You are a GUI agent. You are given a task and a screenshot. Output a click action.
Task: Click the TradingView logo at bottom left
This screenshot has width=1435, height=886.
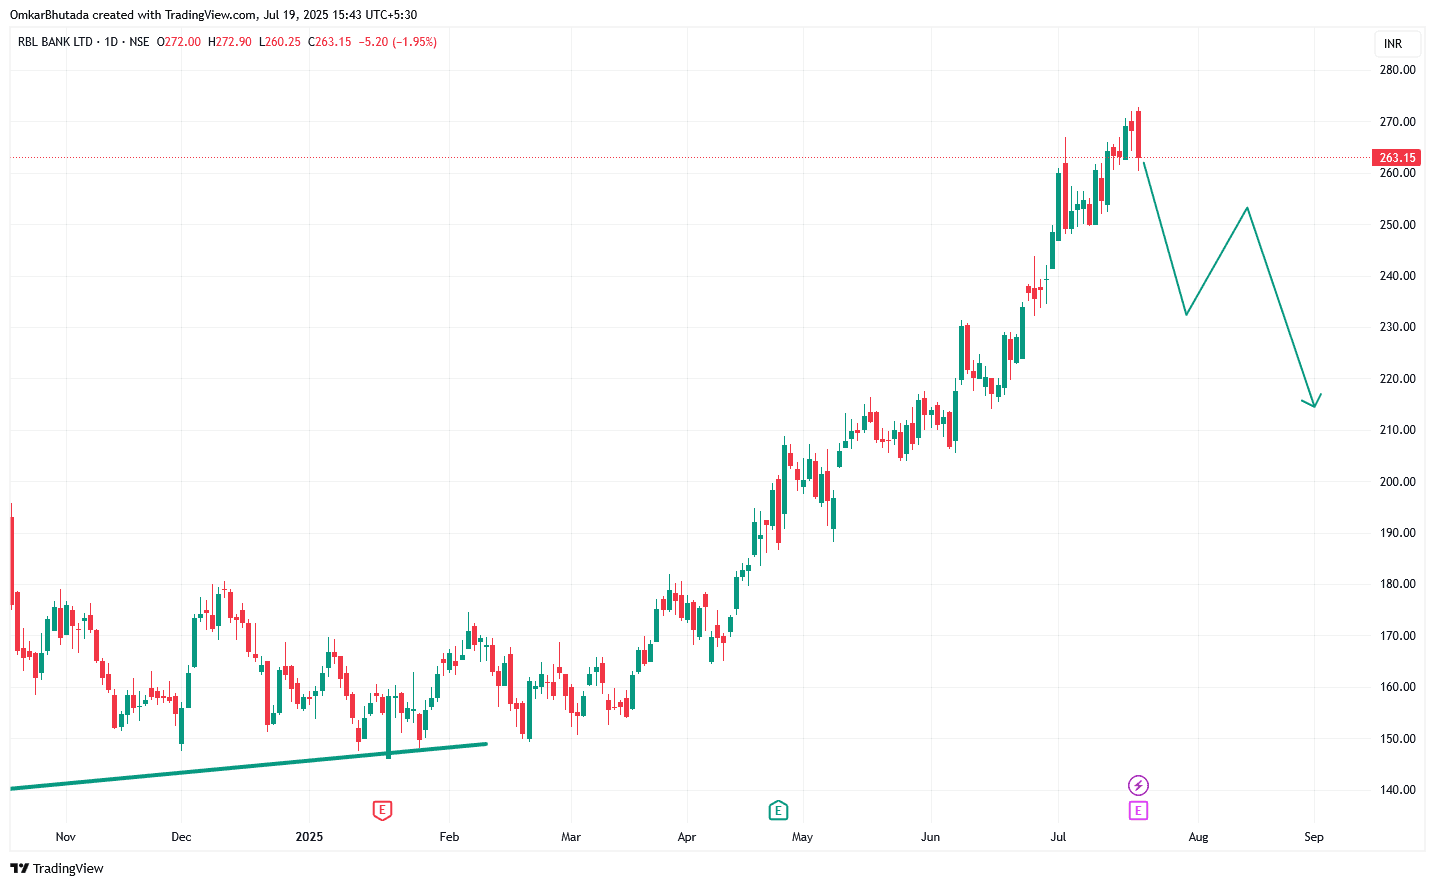(x=57, y=868)
